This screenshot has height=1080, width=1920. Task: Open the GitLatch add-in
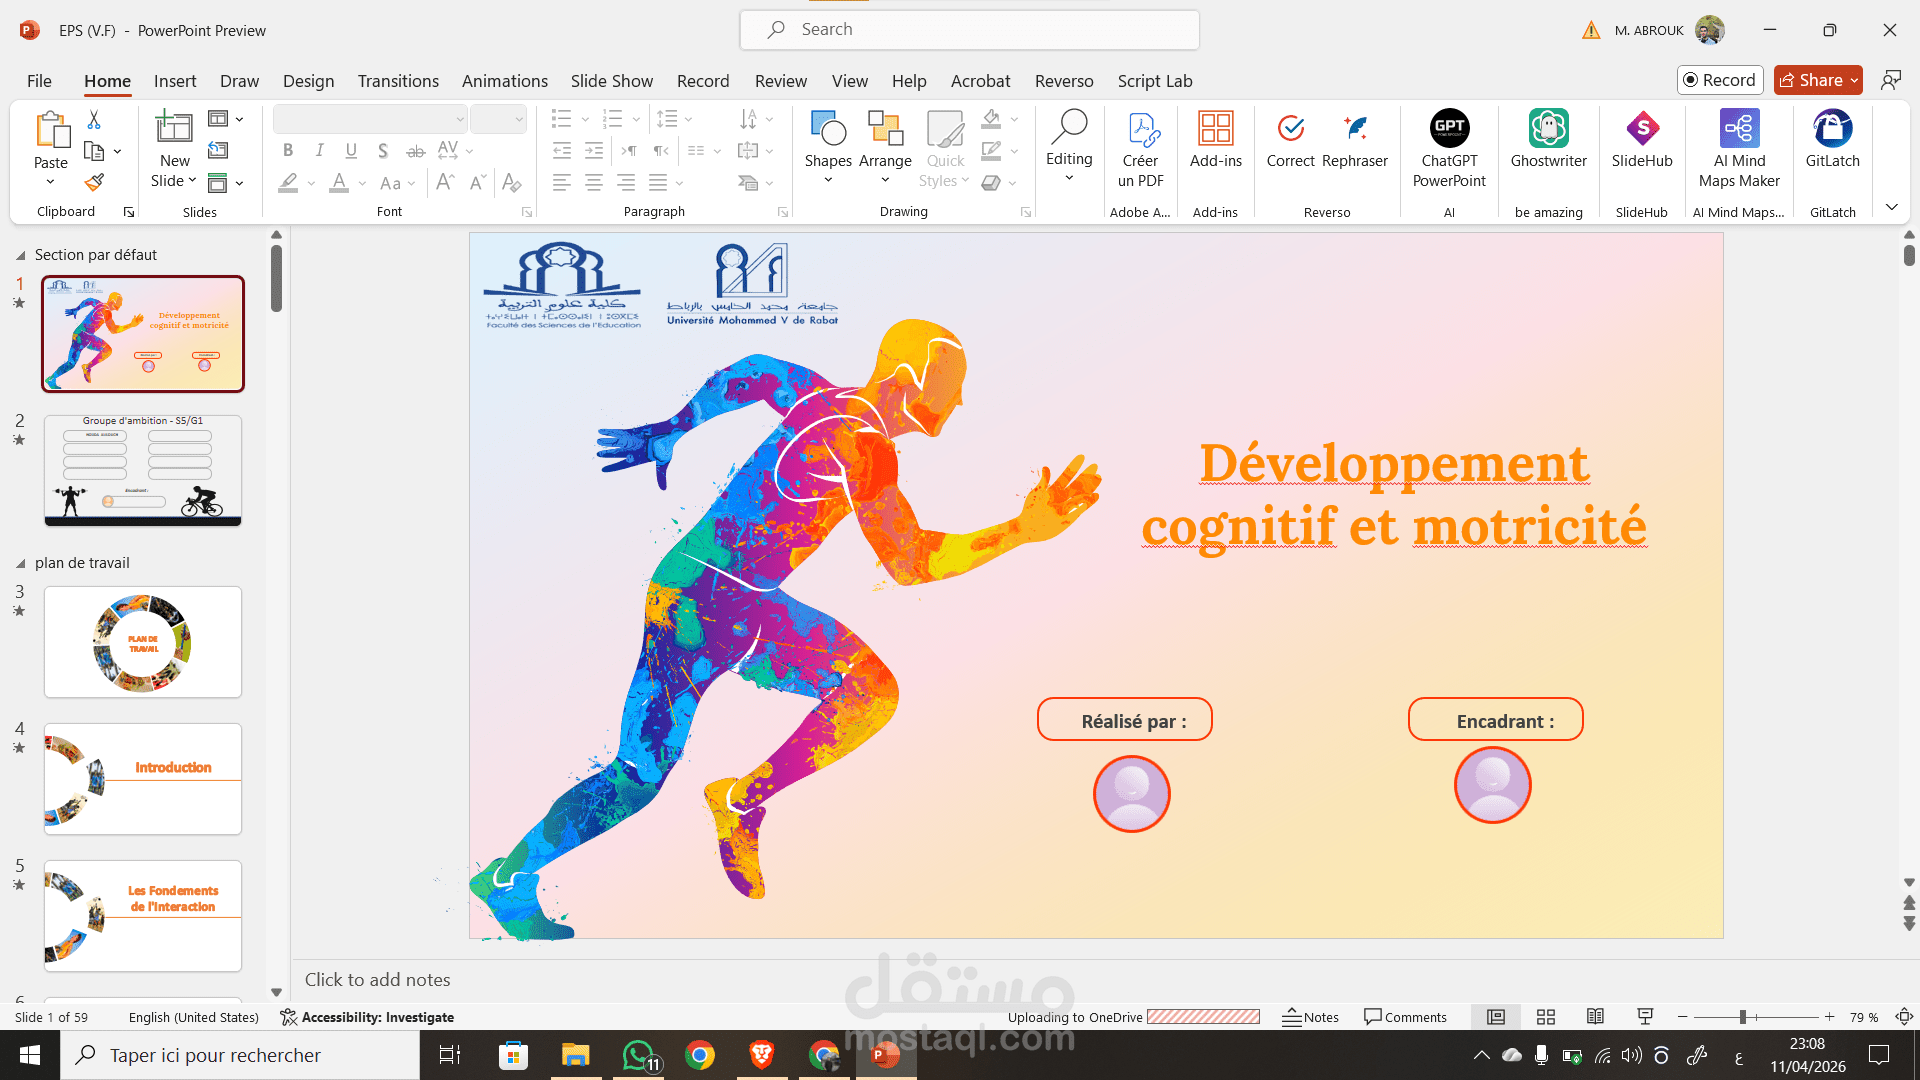pos(1832,128)
